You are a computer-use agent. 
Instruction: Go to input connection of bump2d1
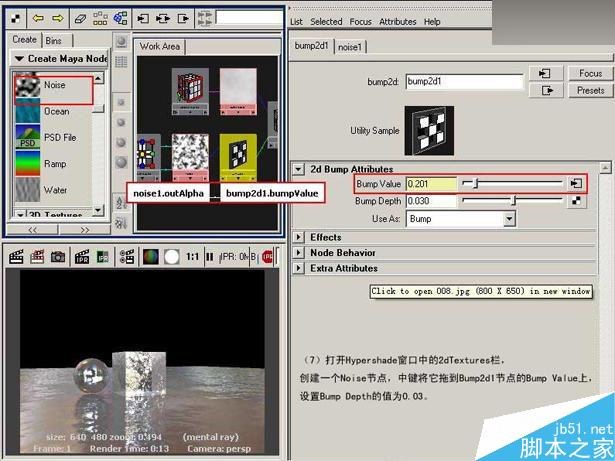point(546,73)
